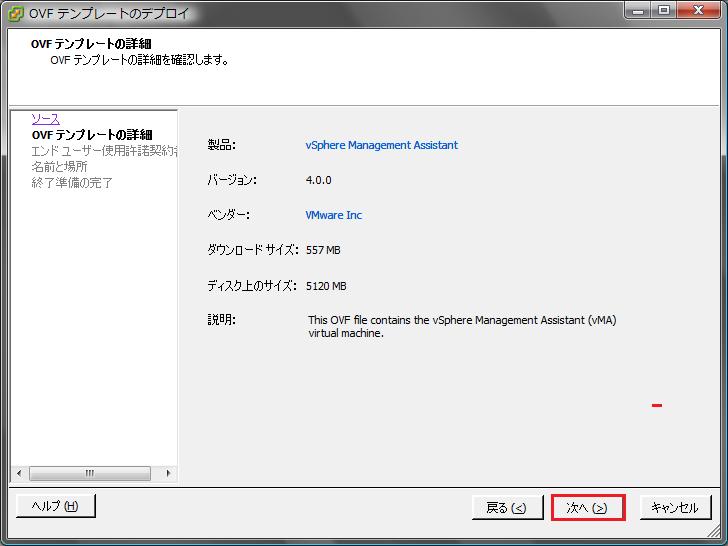The image size is (728, 546).
Task: Open VMware Inc vendor link
Action: pos(333,215)
